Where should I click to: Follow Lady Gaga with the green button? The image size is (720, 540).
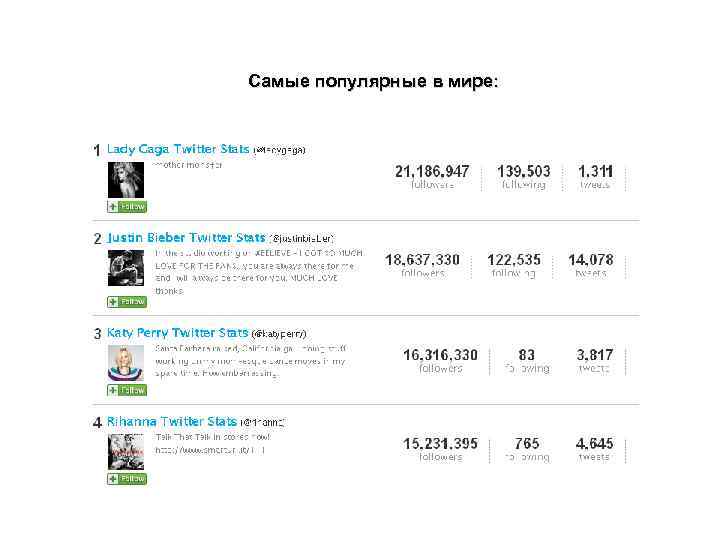tap(127, 207)
